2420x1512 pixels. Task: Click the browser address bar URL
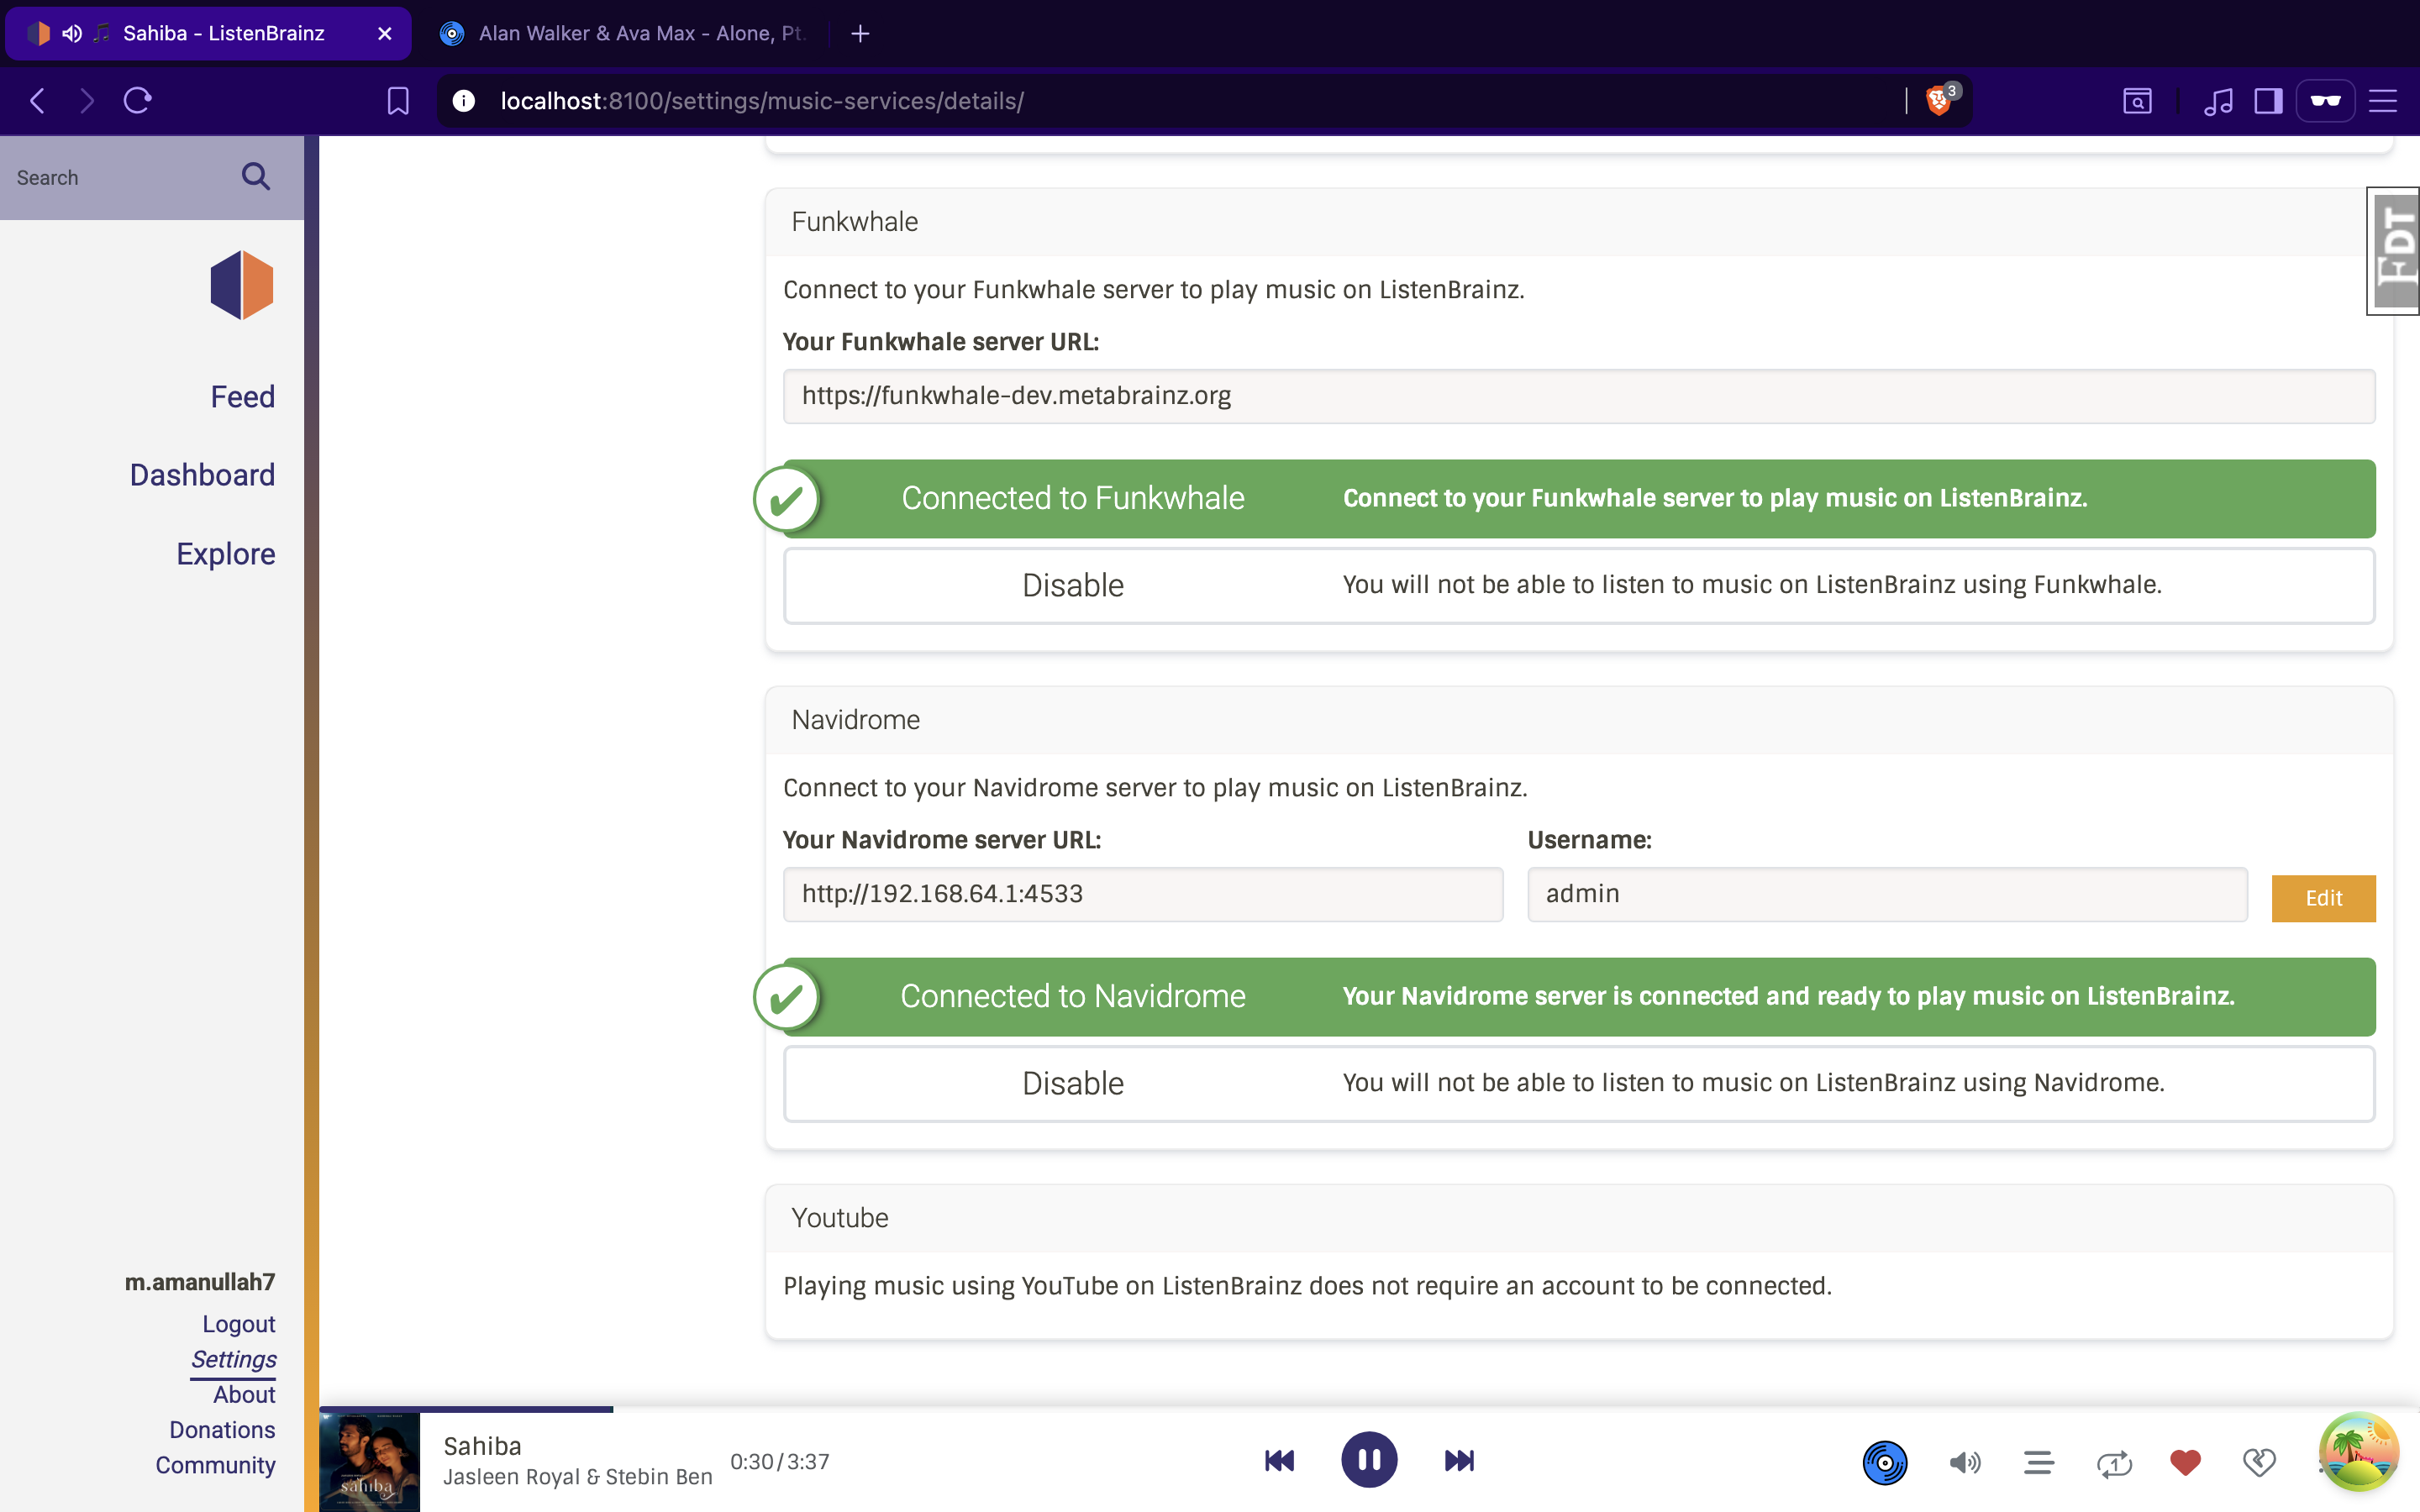coord(762,101)
